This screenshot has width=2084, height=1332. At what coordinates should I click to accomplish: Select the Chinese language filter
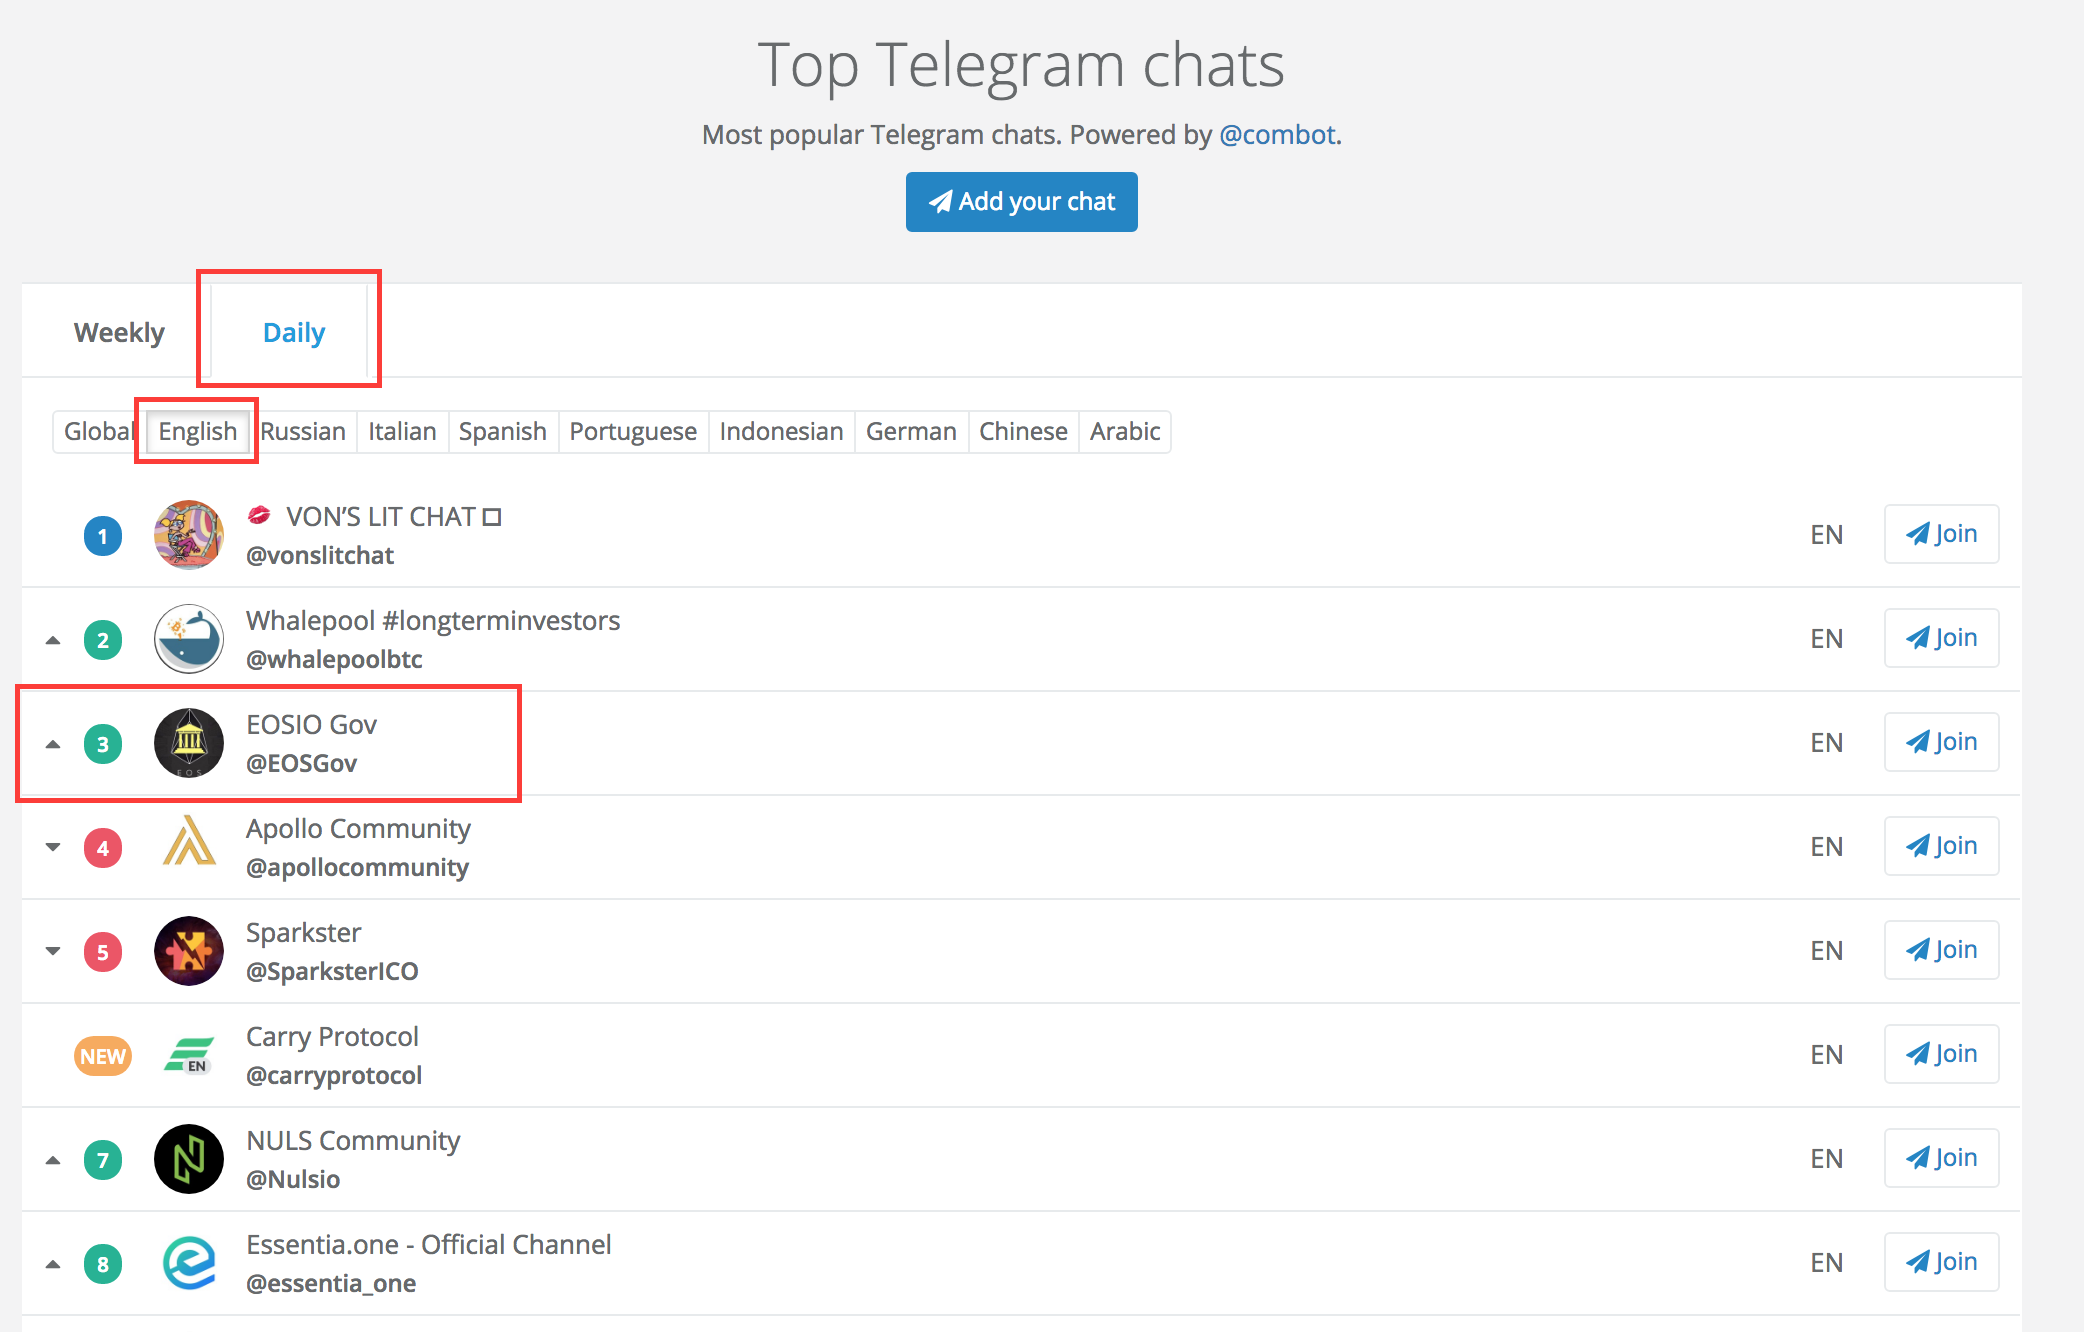[x=1023, y=431]
